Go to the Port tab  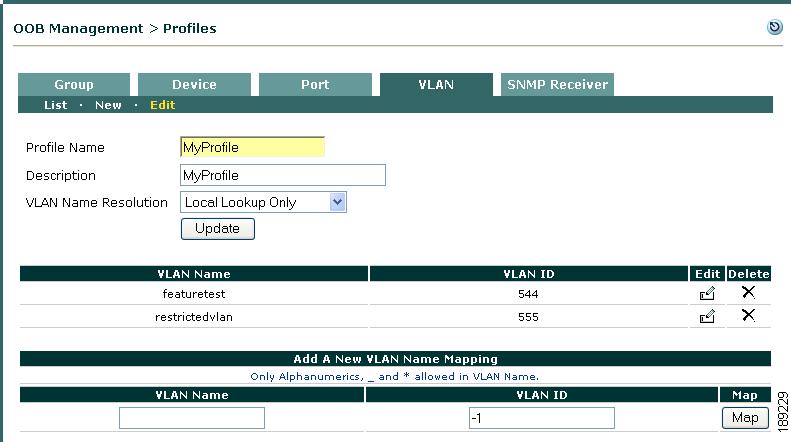pyautogui.click(x=315, y=84)
